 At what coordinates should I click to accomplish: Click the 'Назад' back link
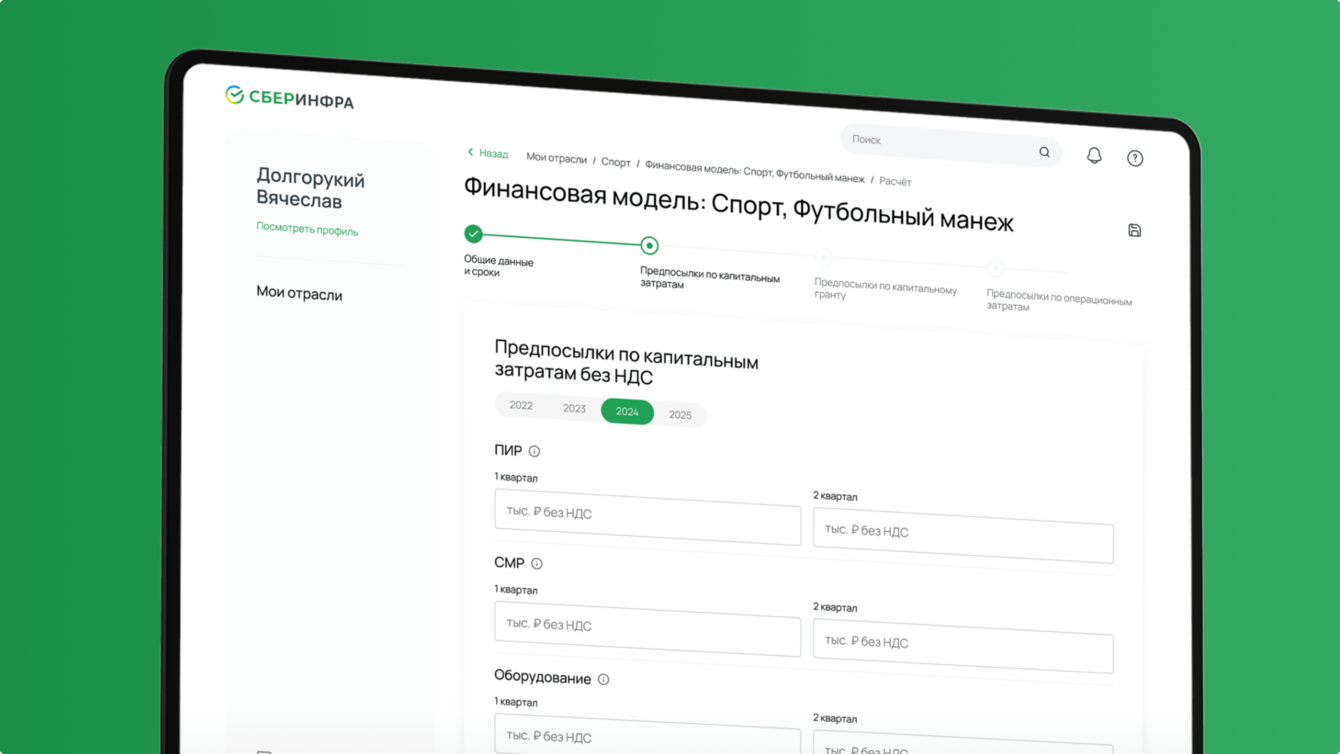[488, 153]
